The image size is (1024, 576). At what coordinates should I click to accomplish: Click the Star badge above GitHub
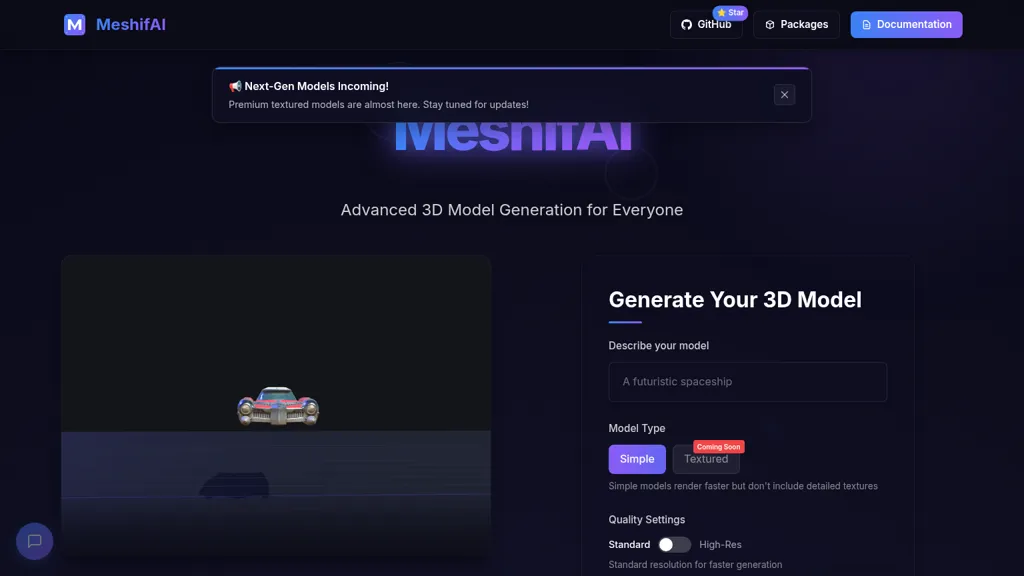730,12
